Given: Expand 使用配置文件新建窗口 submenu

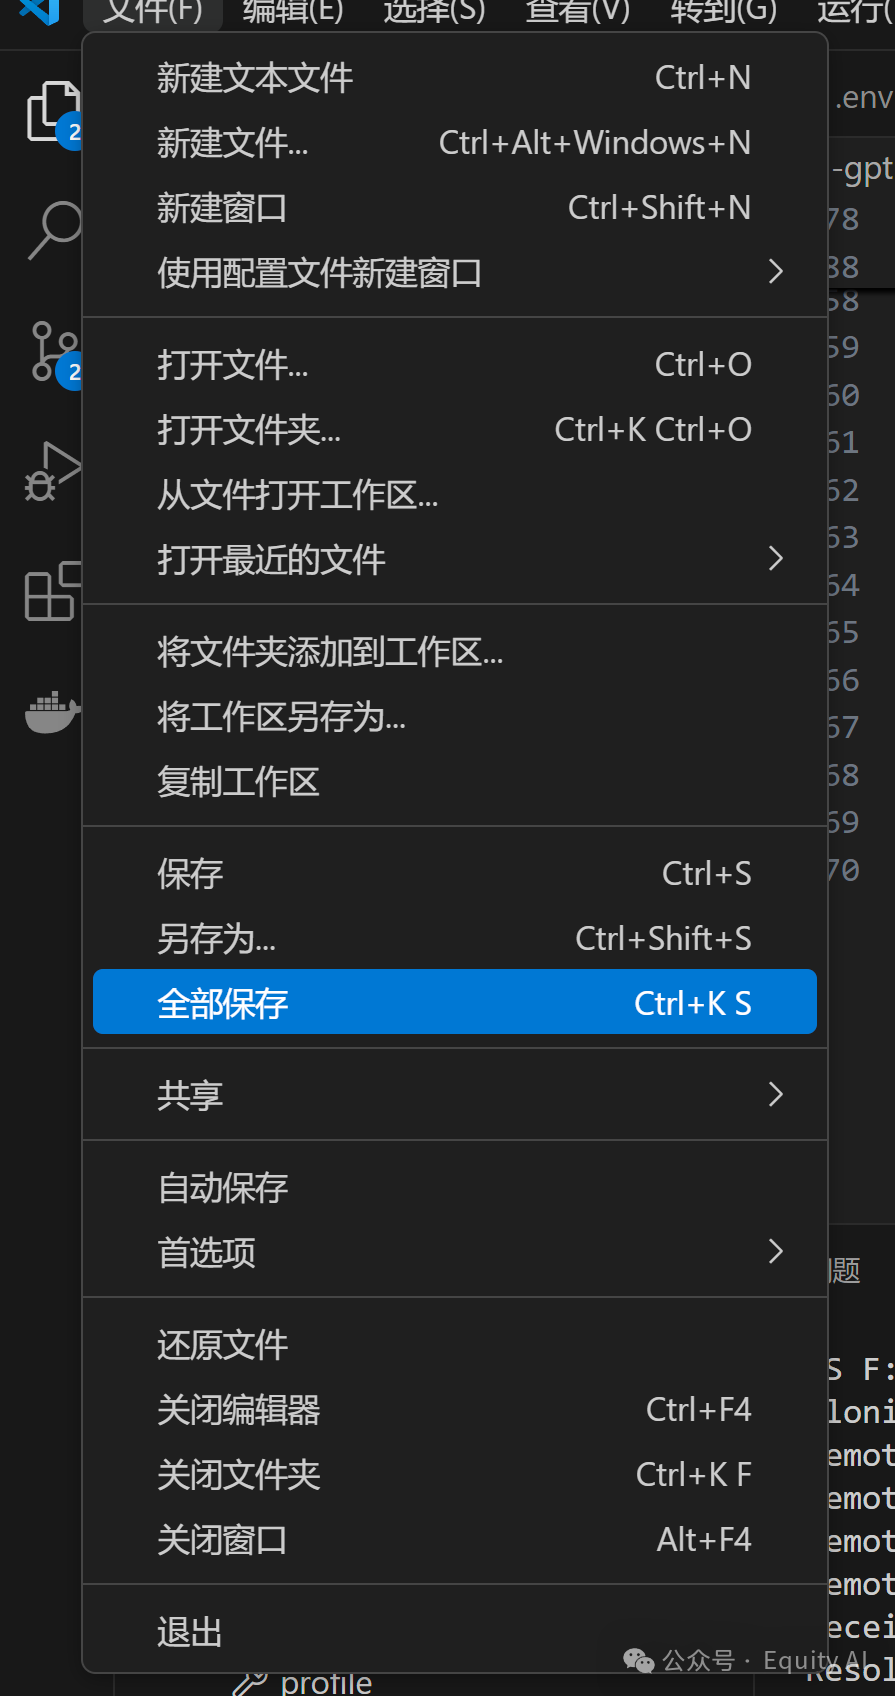Looking at the screenshot, I should pyautogui.click(x=455, y=272).
